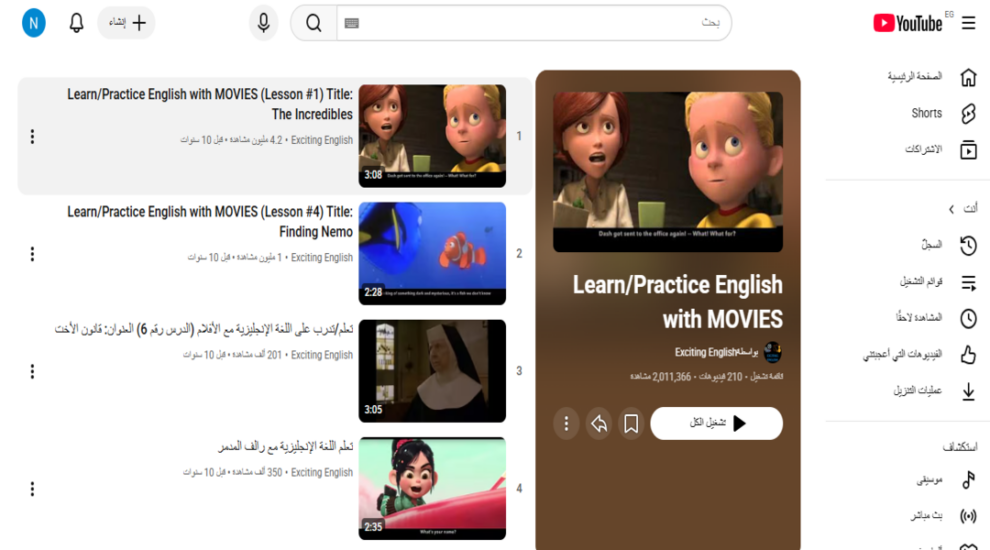Open The Incredibles lesson thumbnail
This screenshot has height=550, width=990.
pos(432,136)
